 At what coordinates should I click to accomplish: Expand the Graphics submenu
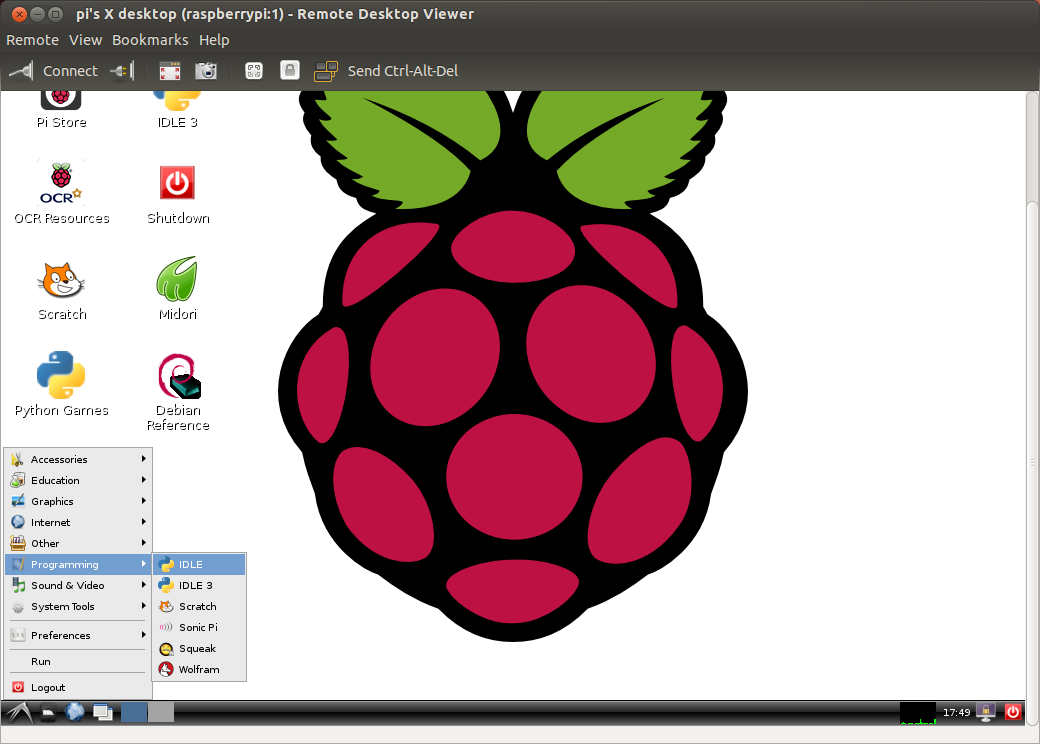click(78, 501)
